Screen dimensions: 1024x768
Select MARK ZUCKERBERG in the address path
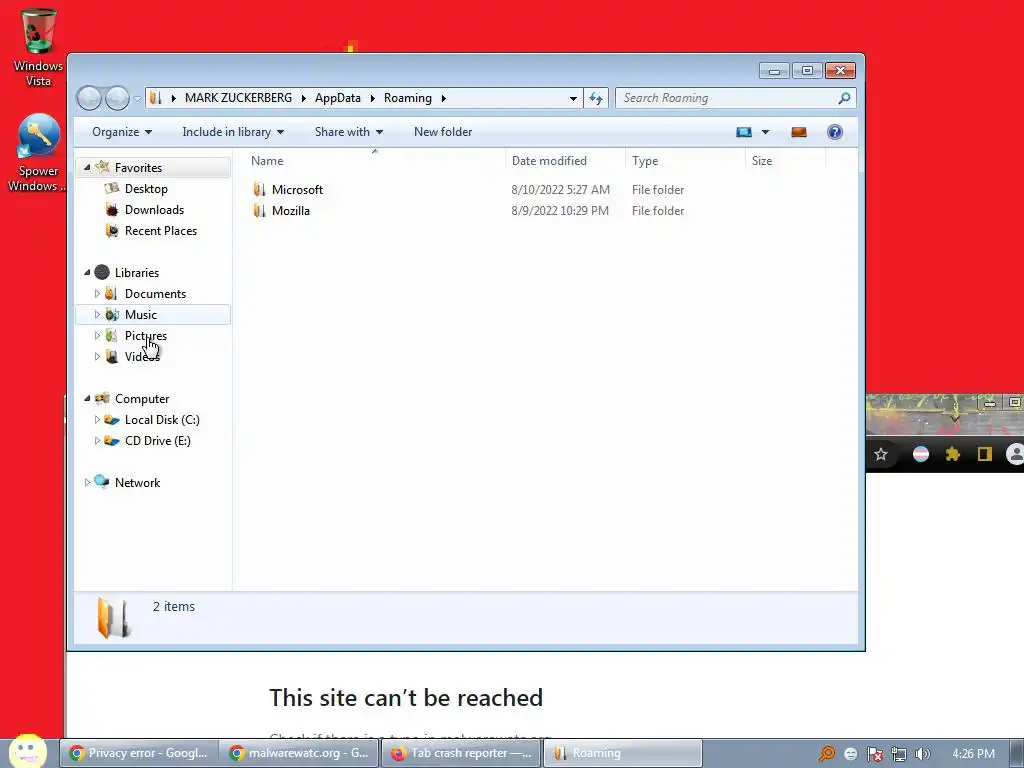[x=238, y=98]
